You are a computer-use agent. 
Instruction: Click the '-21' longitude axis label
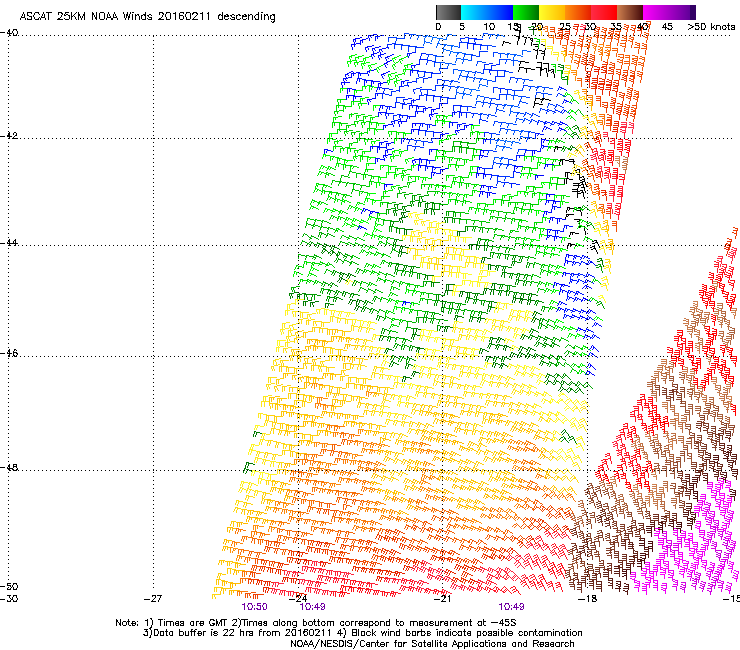pos(442,599)
